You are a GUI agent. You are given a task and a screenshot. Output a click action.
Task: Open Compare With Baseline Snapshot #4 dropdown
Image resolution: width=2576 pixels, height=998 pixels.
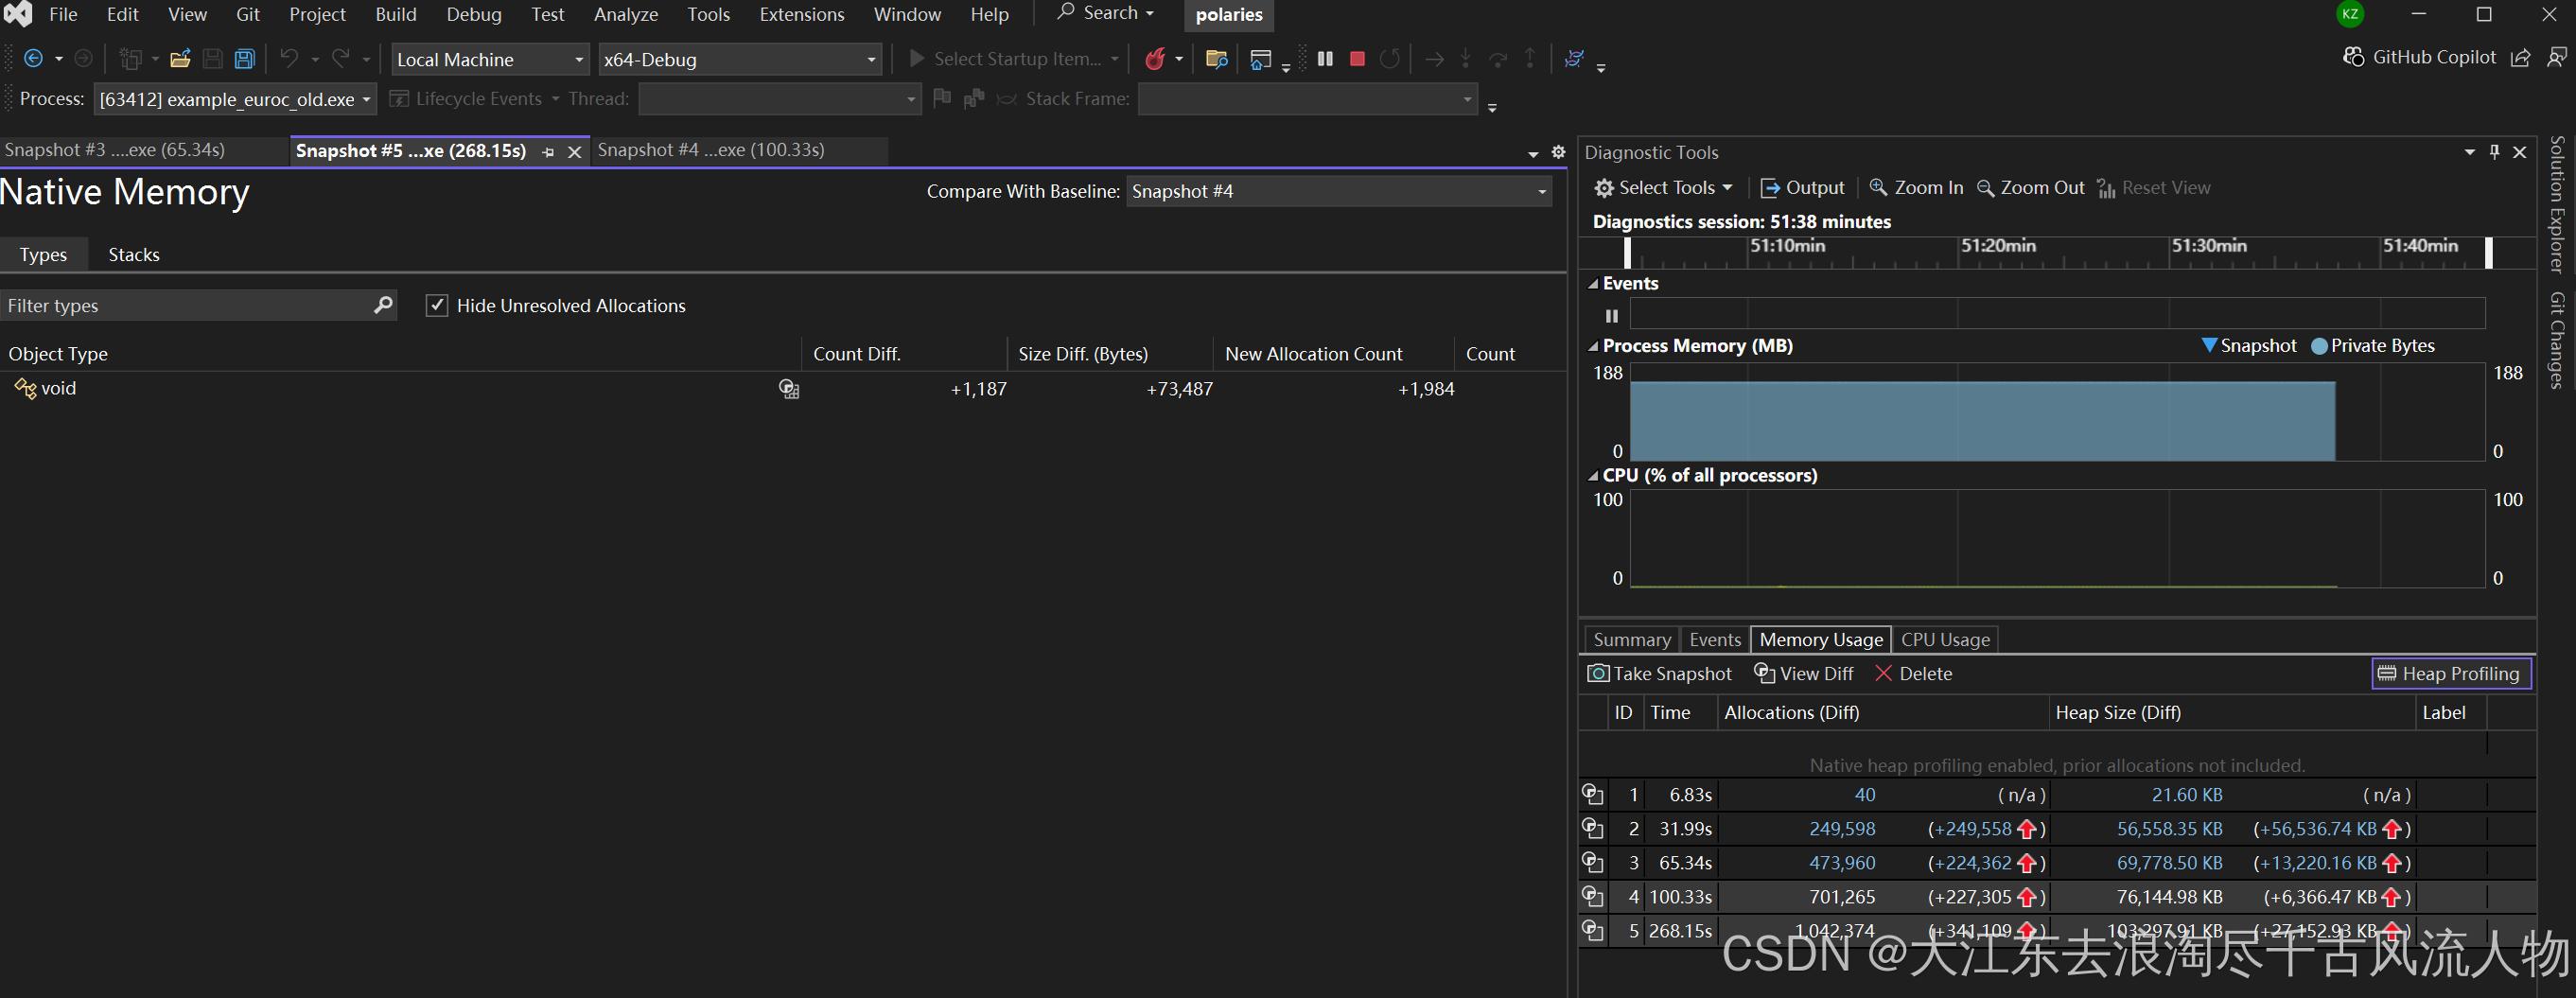pos(1339,191)
